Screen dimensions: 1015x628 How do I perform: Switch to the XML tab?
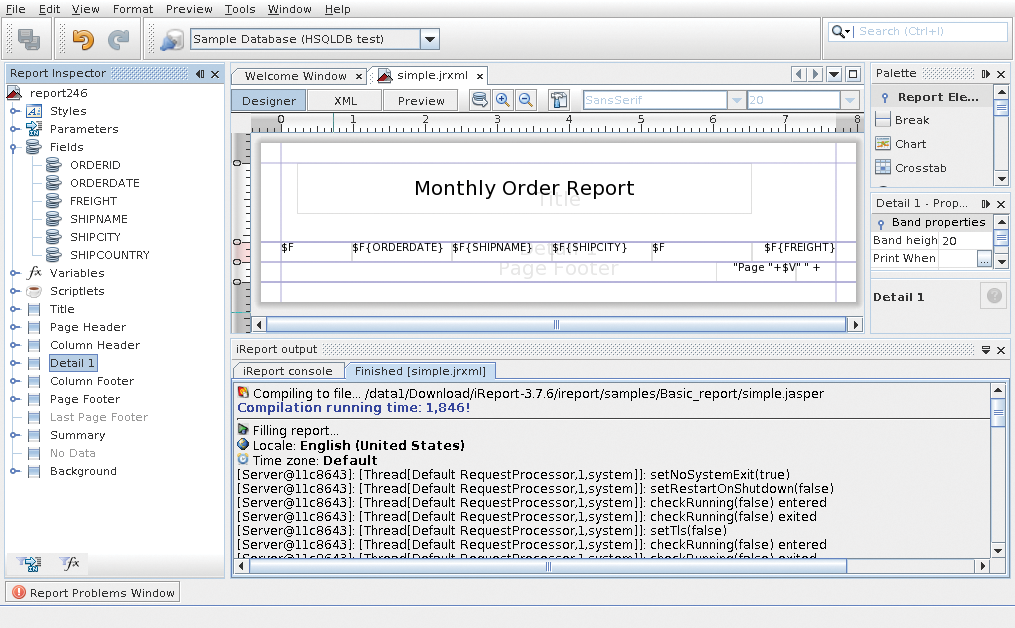[x=343, y=100]
